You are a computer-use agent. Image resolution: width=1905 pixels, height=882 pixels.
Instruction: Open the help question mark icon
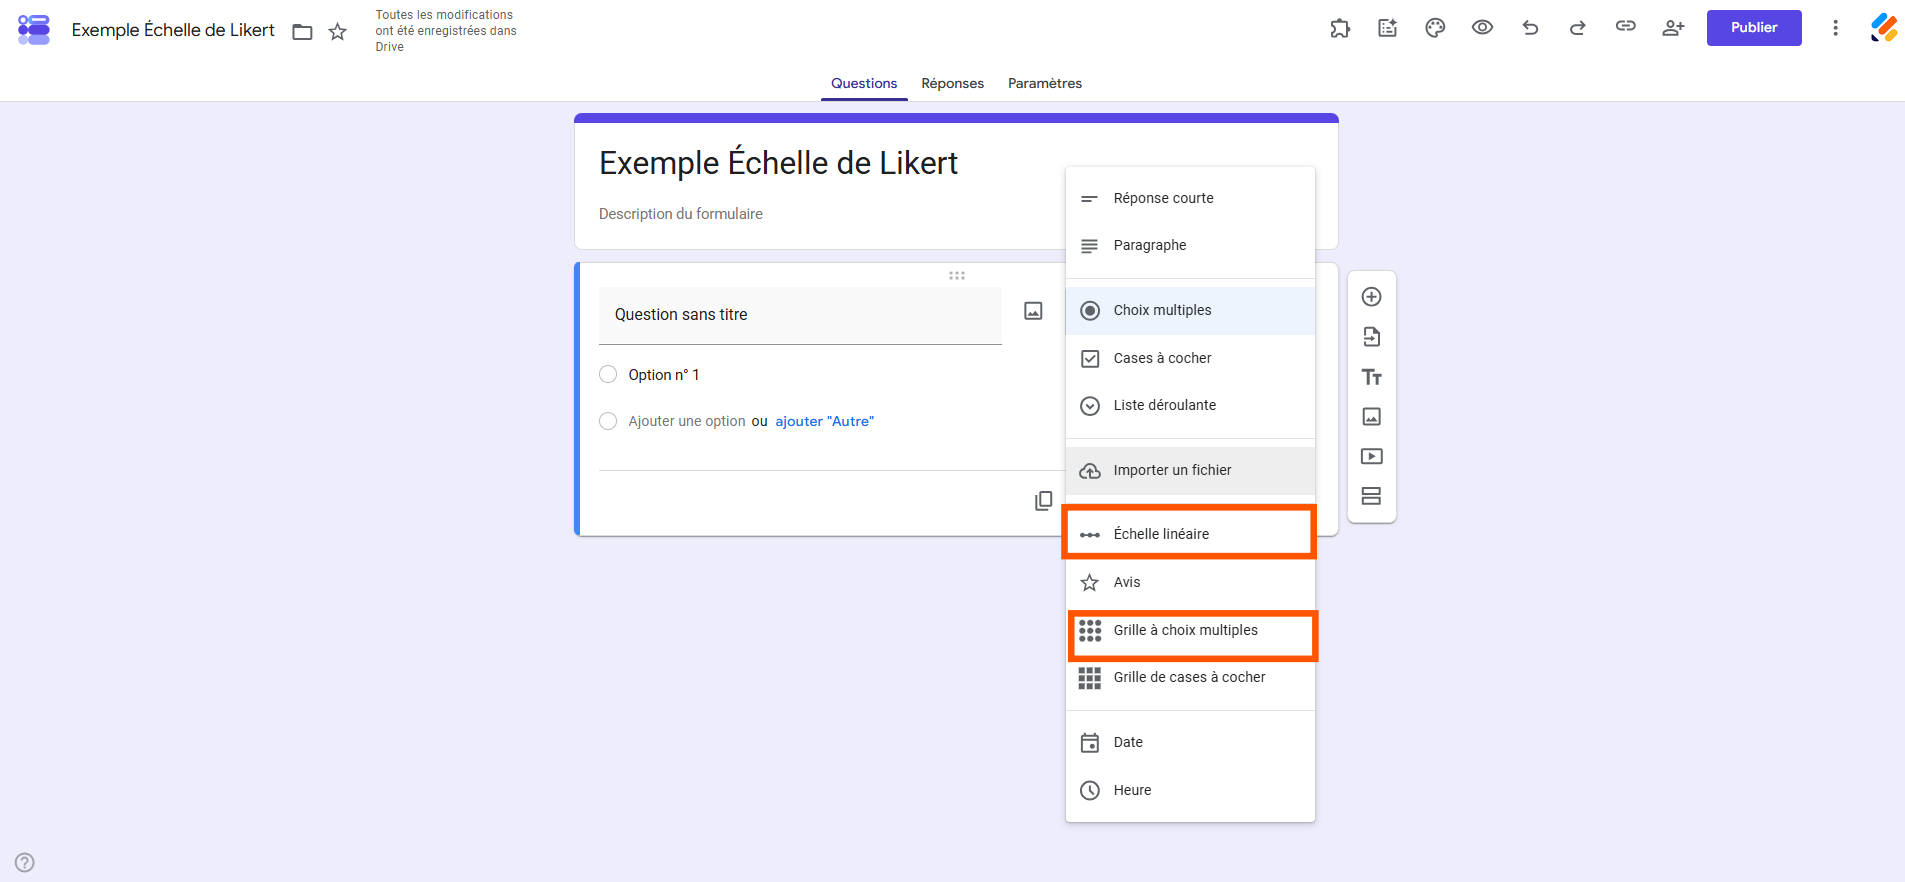pos(25,862)
